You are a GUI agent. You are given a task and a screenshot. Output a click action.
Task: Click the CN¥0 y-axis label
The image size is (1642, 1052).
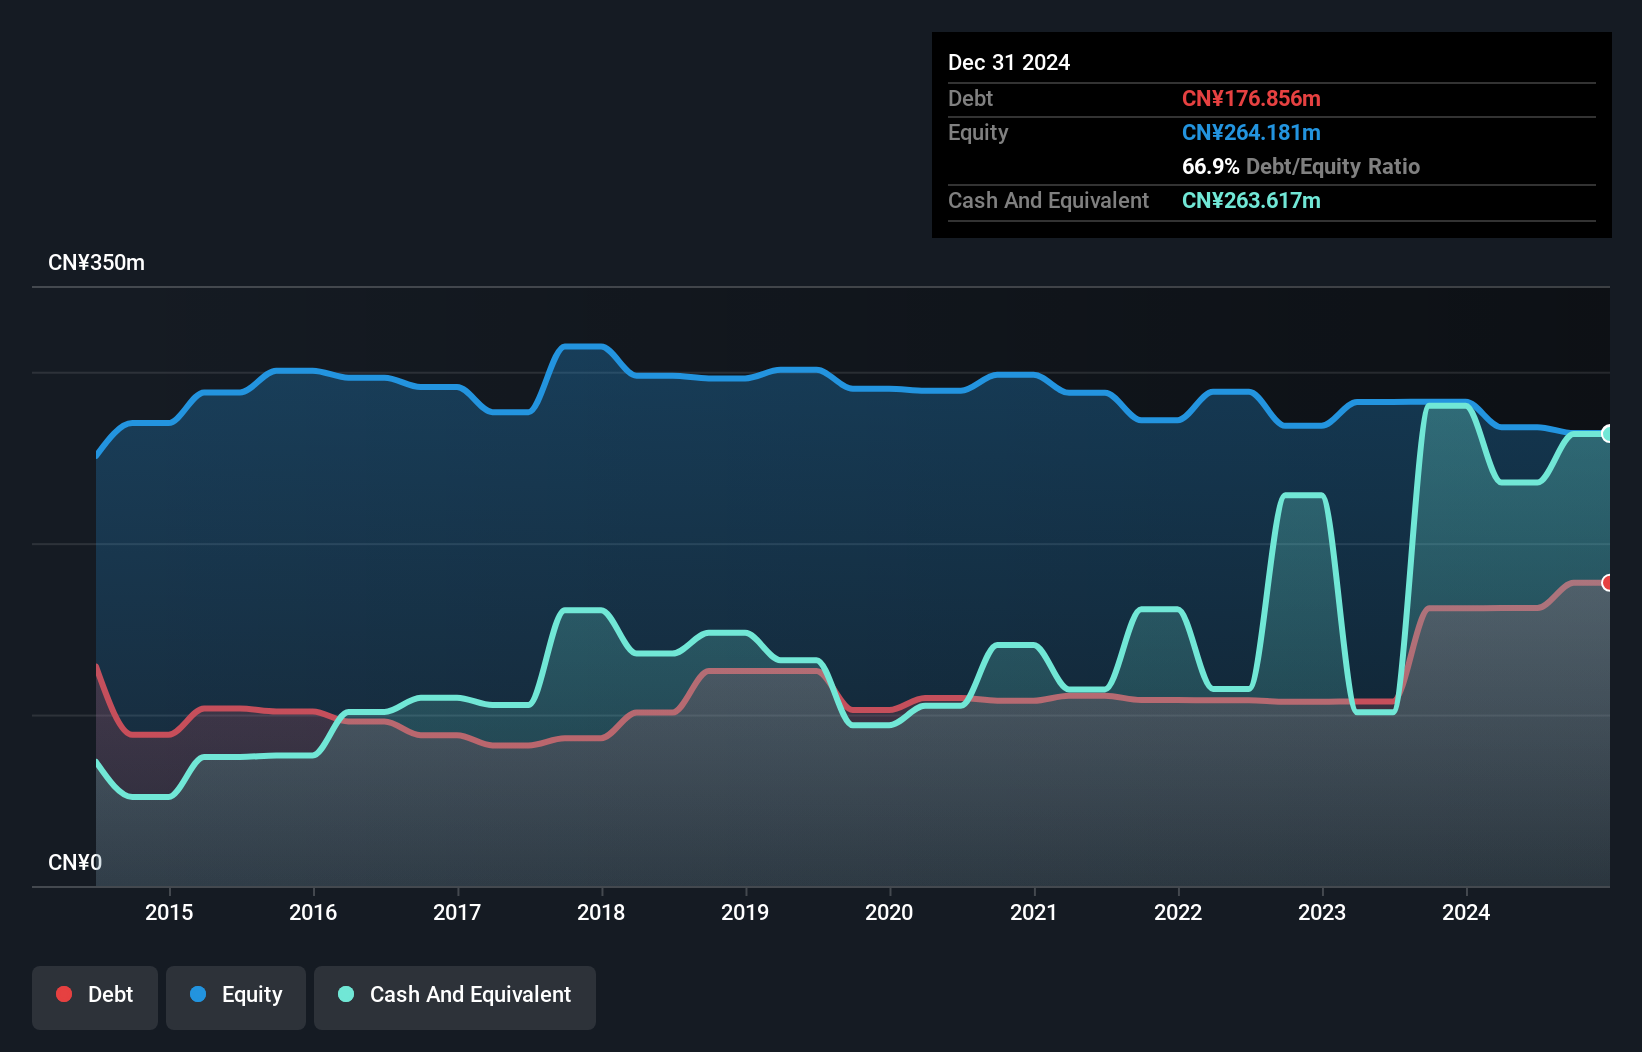[x=75, y=862]
